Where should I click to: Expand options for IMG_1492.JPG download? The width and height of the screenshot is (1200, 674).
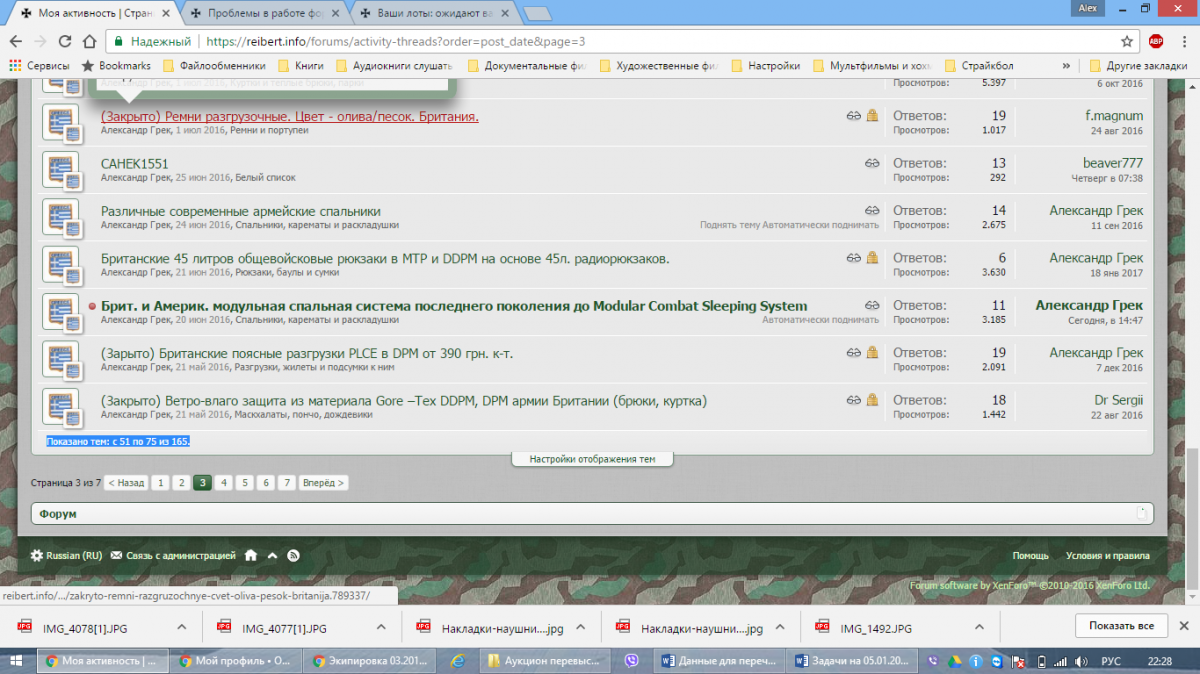point(980,627)
